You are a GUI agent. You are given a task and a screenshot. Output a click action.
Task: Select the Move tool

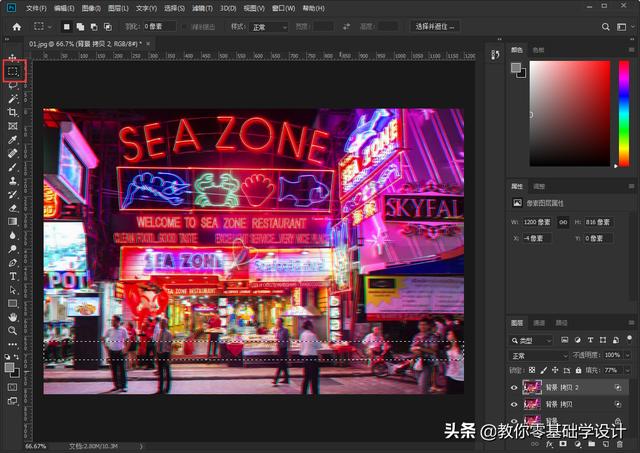(13, 58)
